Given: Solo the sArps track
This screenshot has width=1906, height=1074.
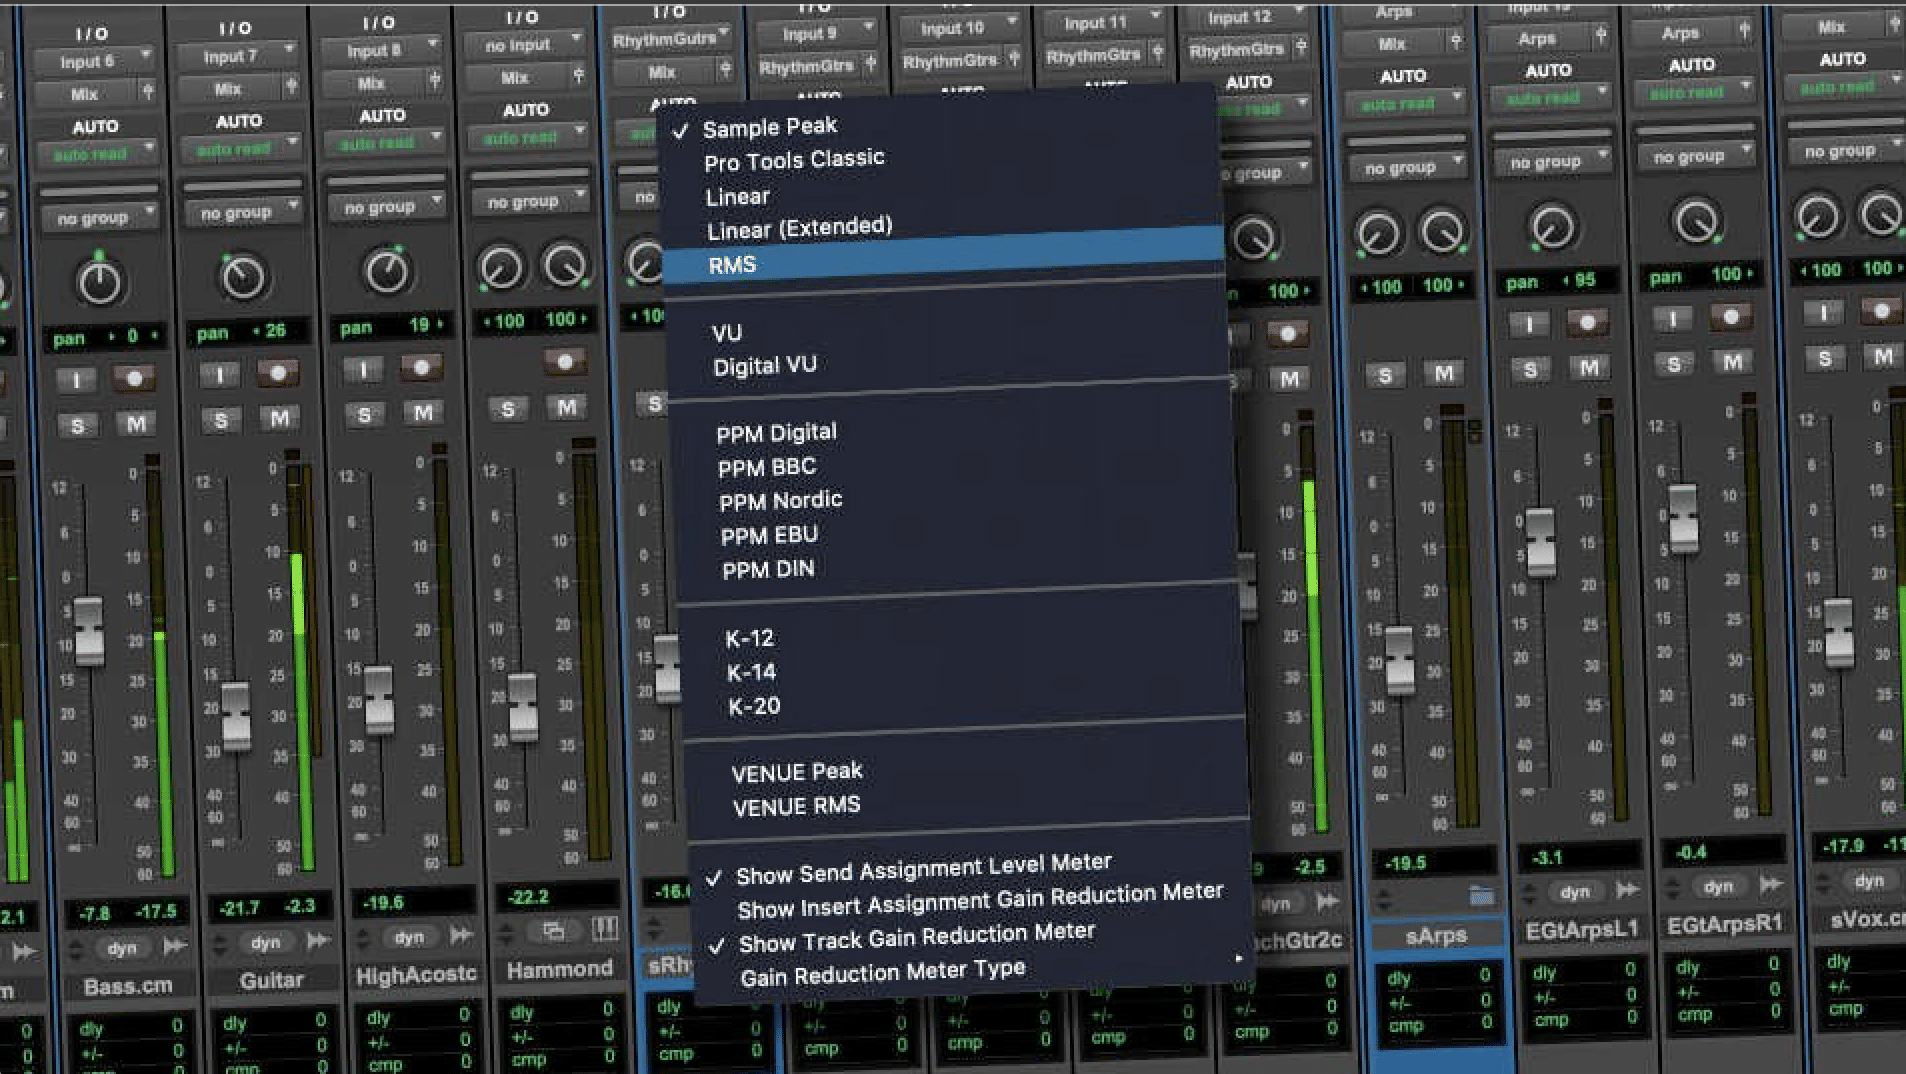Looking at the screenshot, I should 1385,375.
